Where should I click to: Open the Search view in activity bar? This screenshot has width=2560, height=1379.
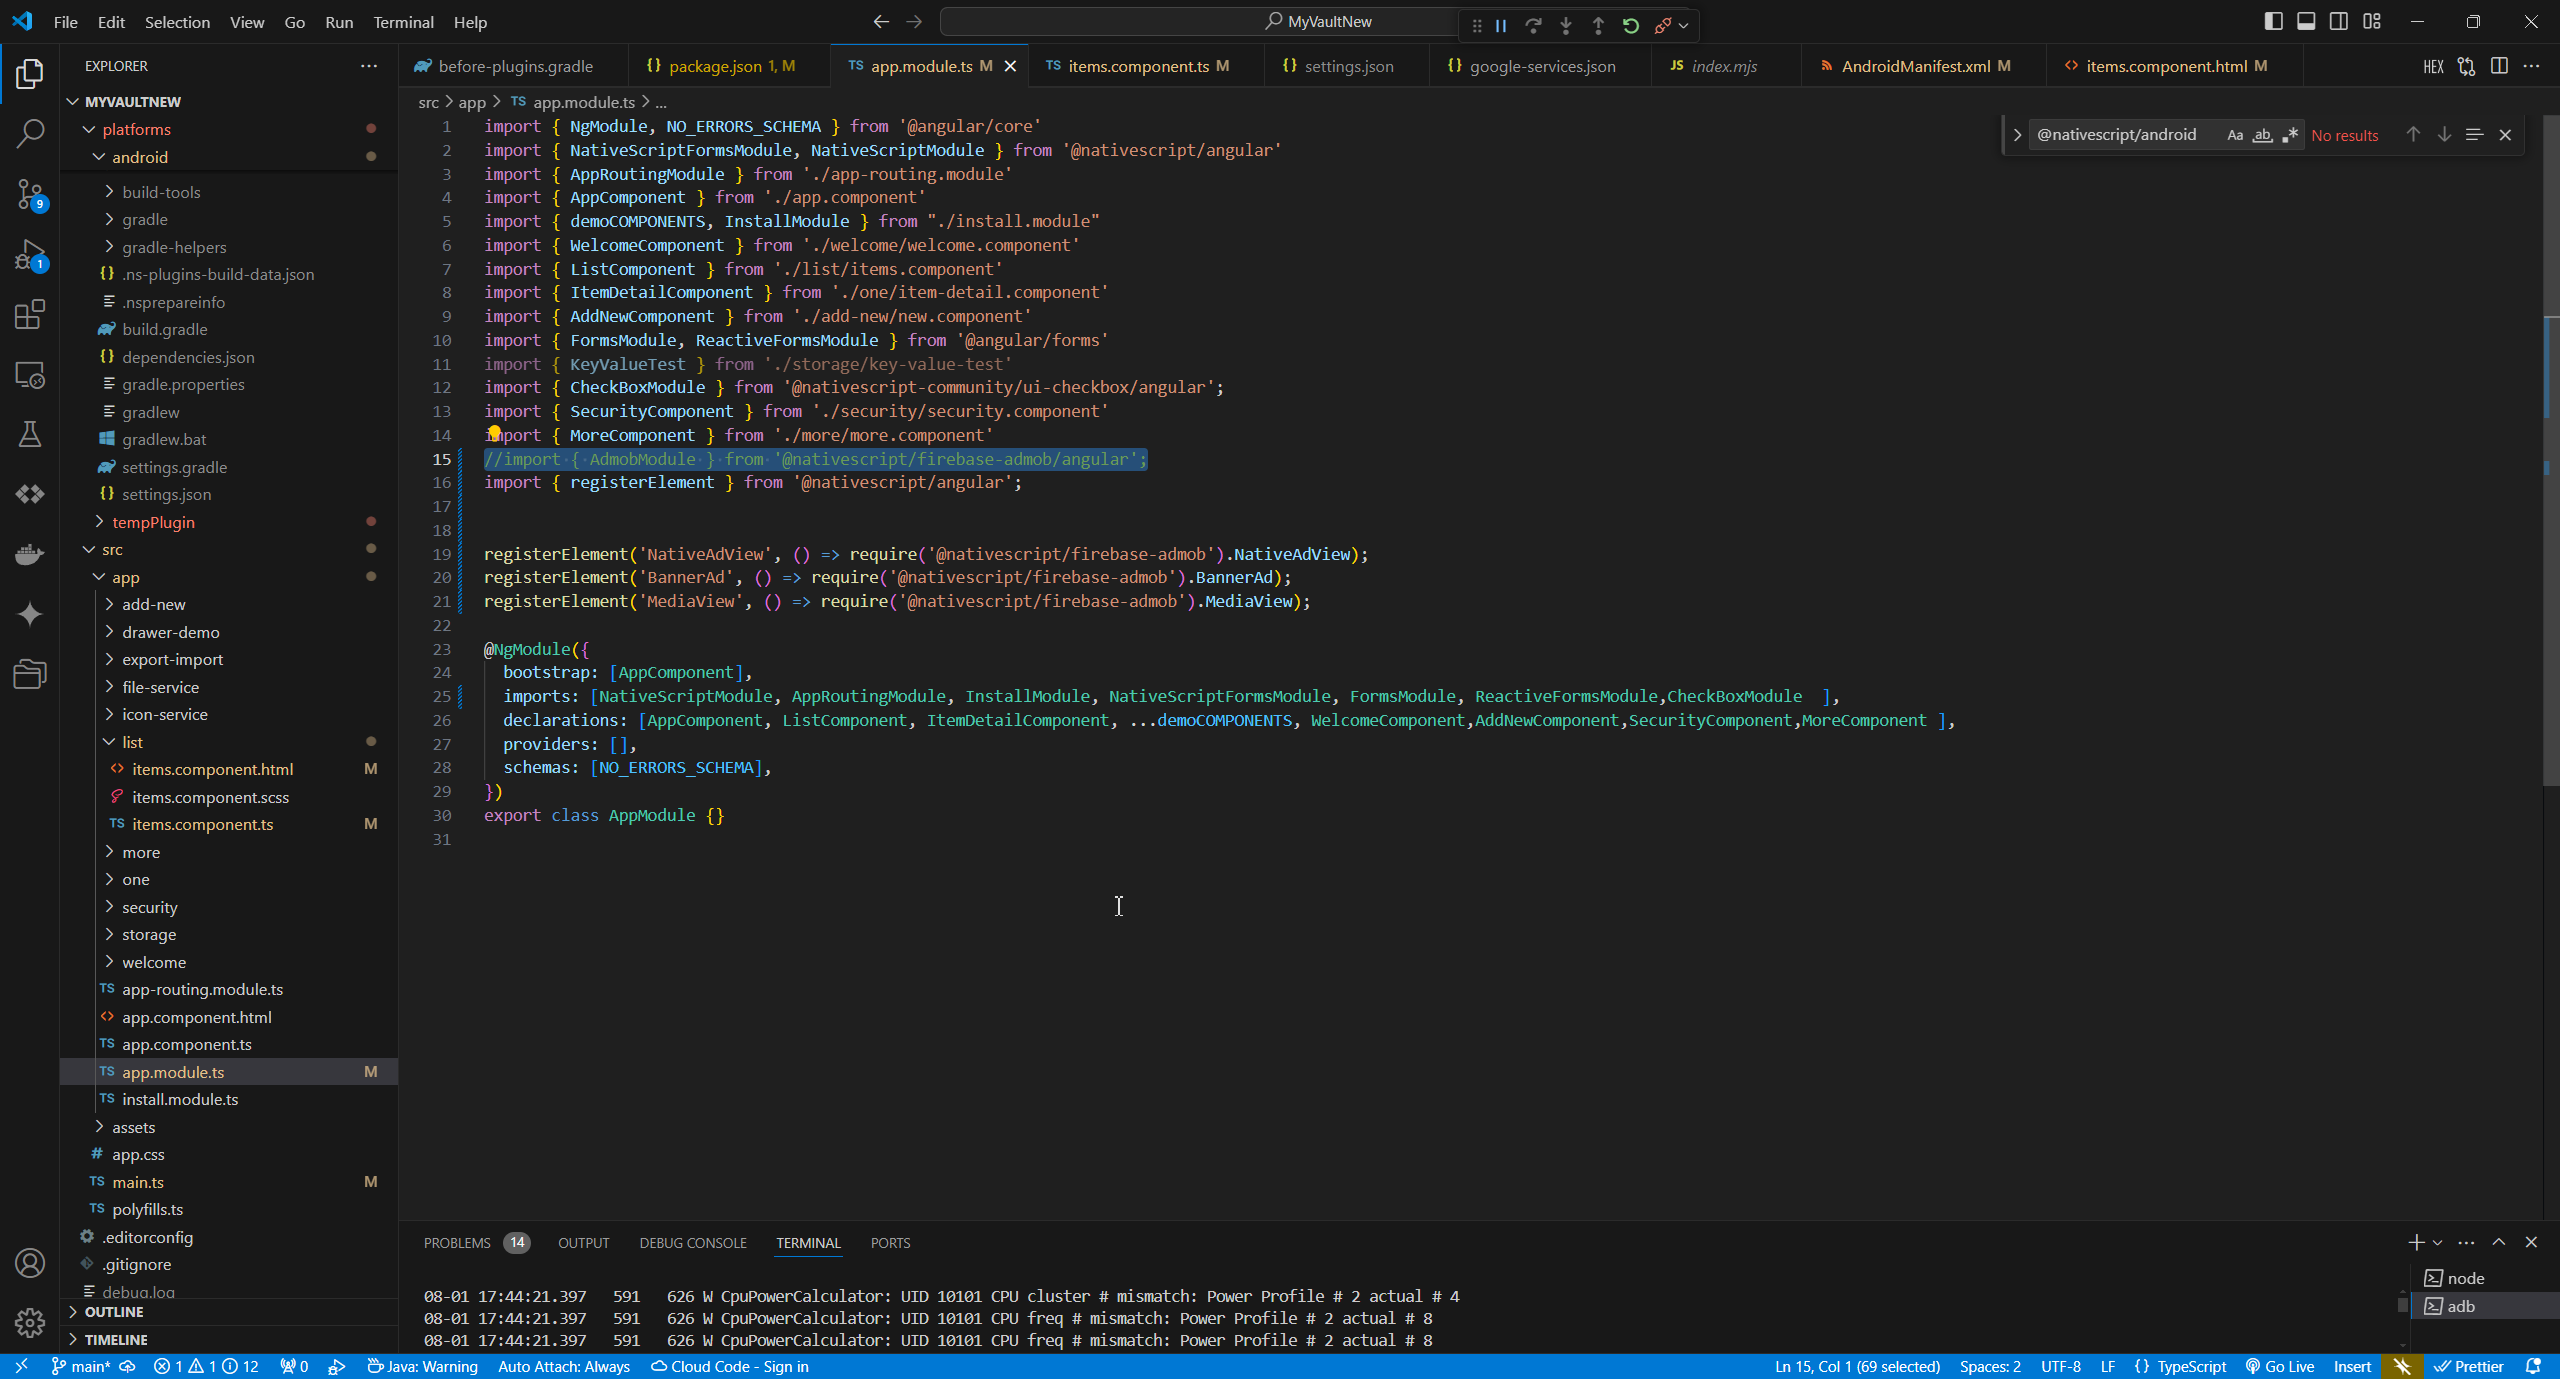tap(30, 133)
